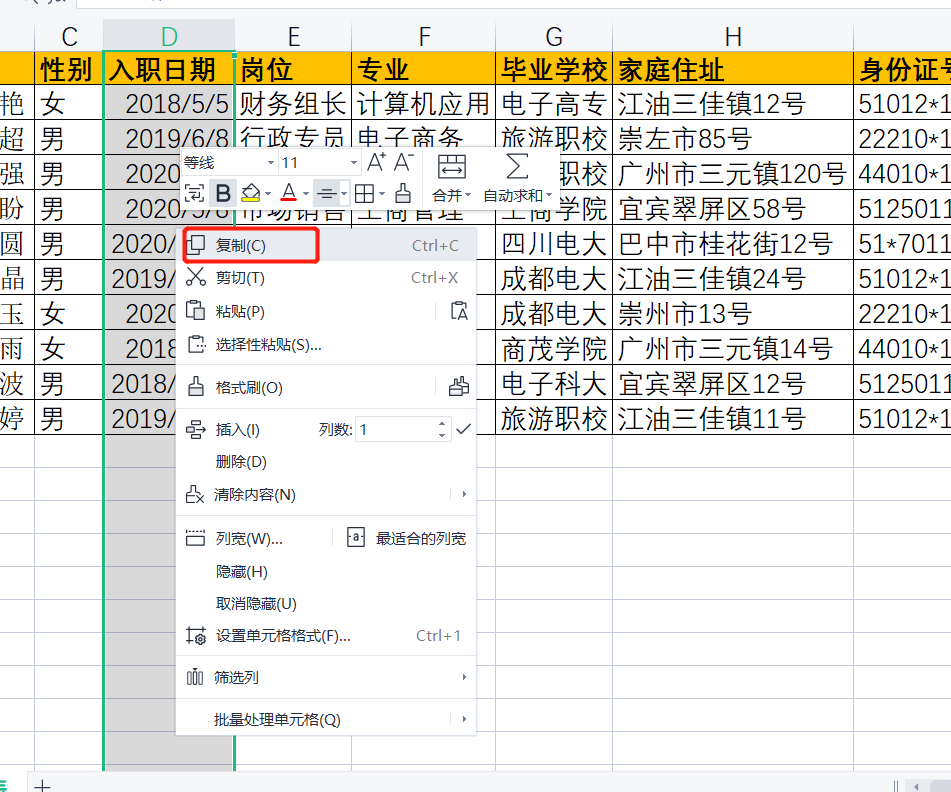Decrease font size with A- icon

pyautogui.click(x=404, y=163)
